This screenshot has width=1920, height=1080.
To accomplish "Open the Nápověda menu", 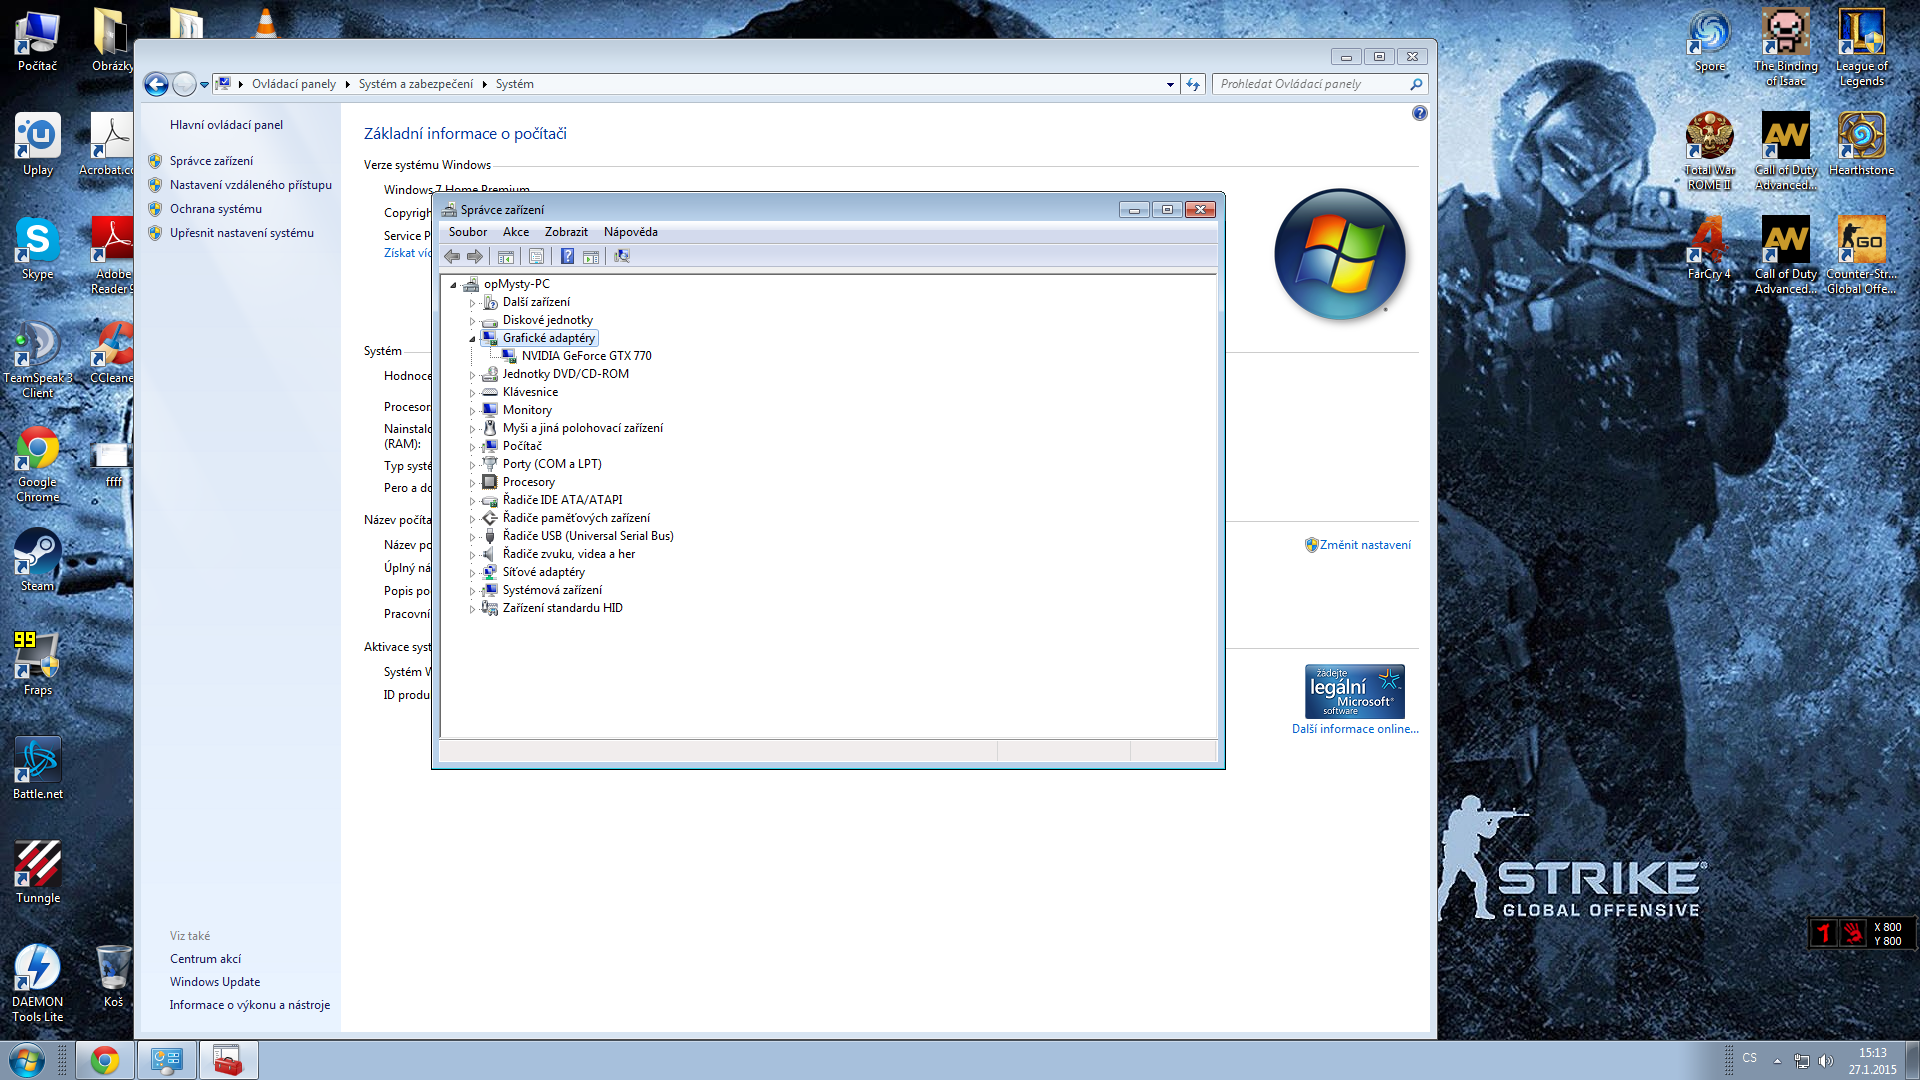I will click(x=631, y=232).
